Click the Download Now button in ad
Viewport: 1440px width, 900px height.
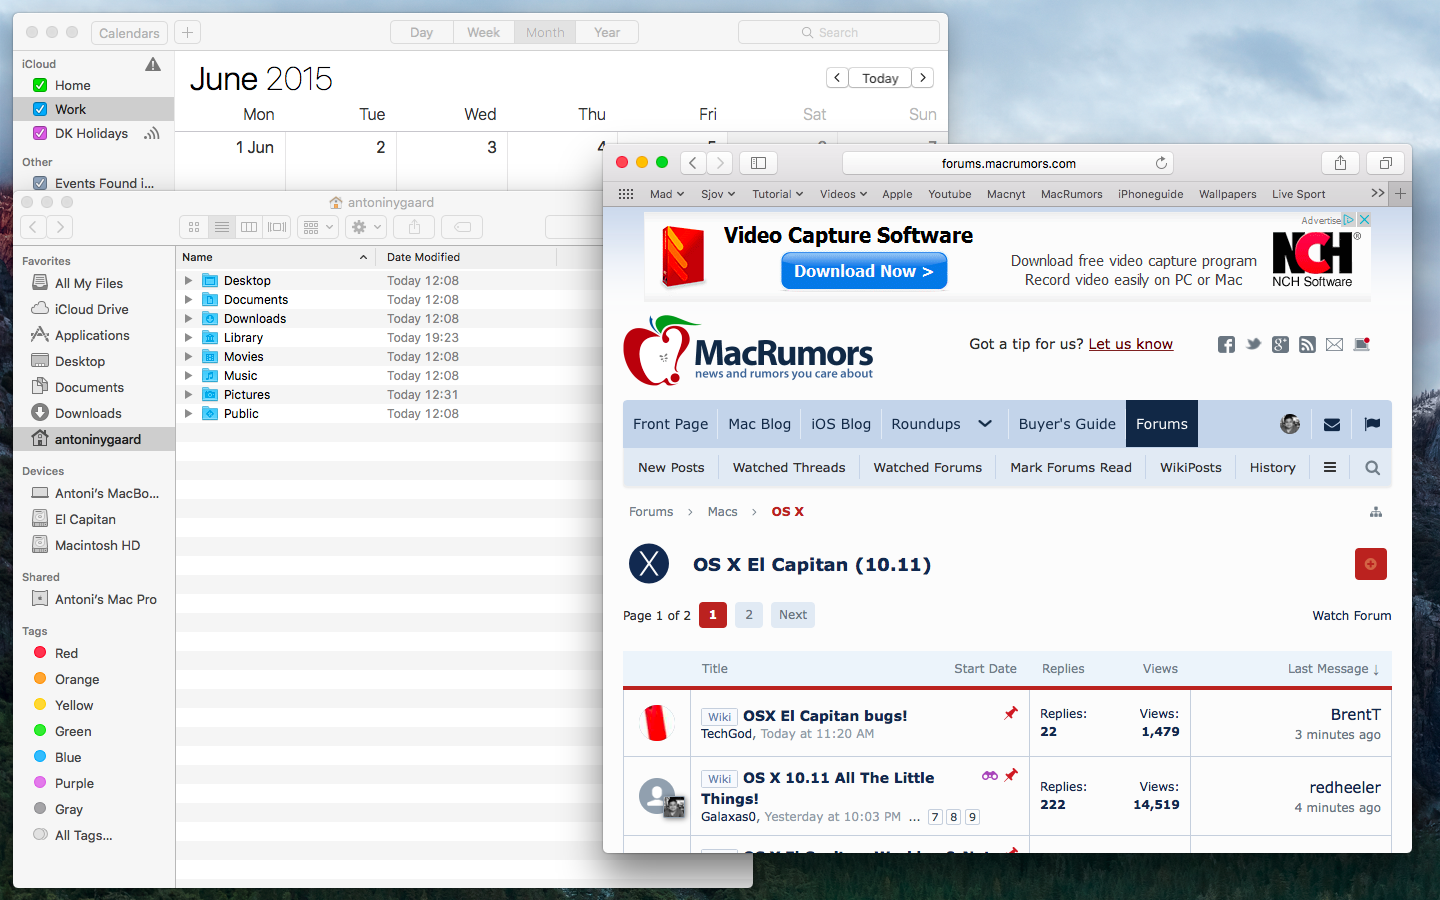864,271
